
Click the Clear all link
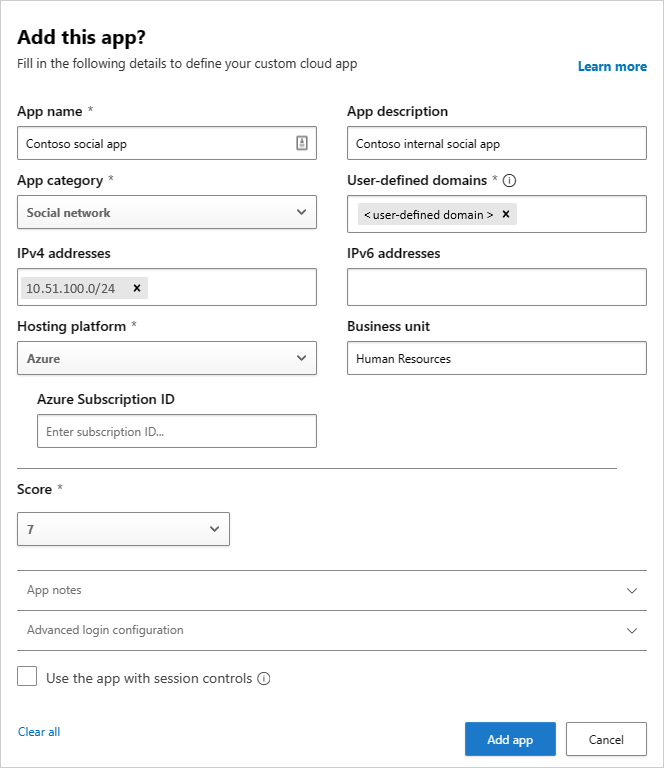(39, 732)
